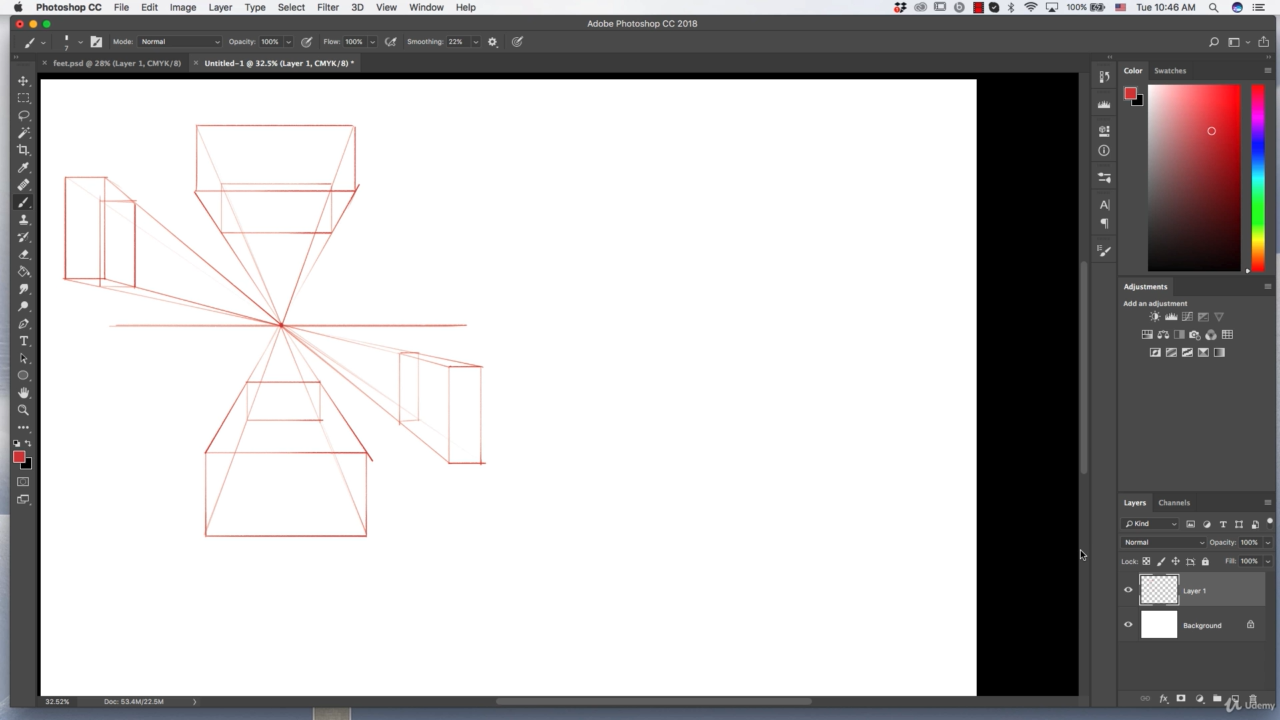
Task: Switch to the Channels tab
Action: click(x=1174, y=503)
